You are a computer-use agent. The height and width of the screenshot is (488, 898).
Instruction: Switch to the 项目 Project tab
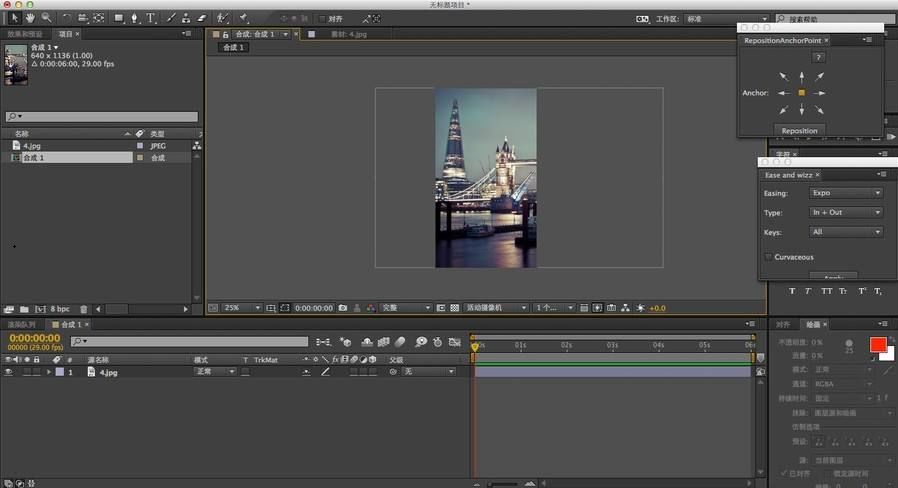[x=65, y=34]
